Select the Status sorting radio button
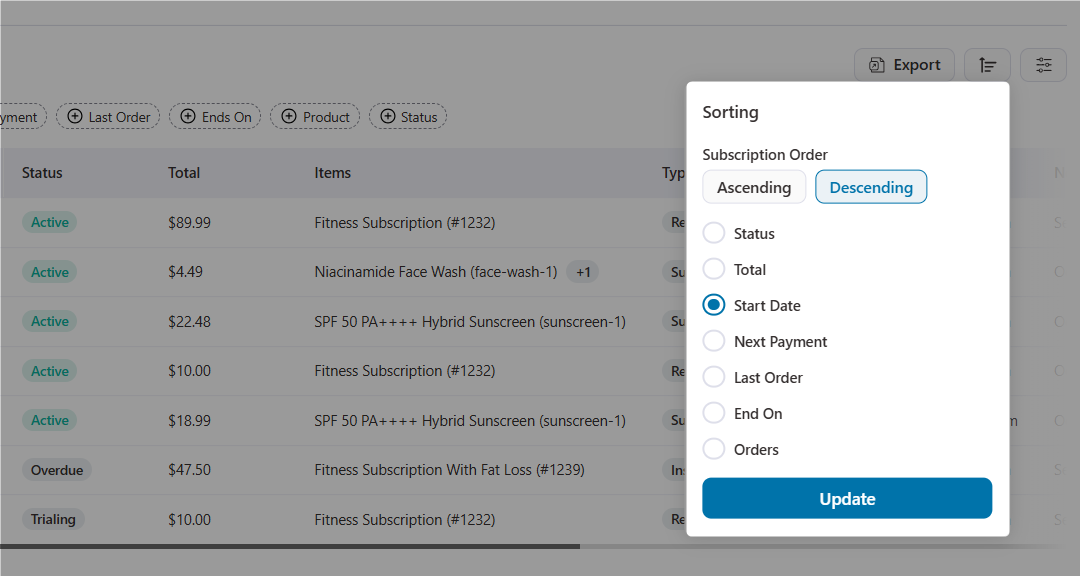 (714, 233)
